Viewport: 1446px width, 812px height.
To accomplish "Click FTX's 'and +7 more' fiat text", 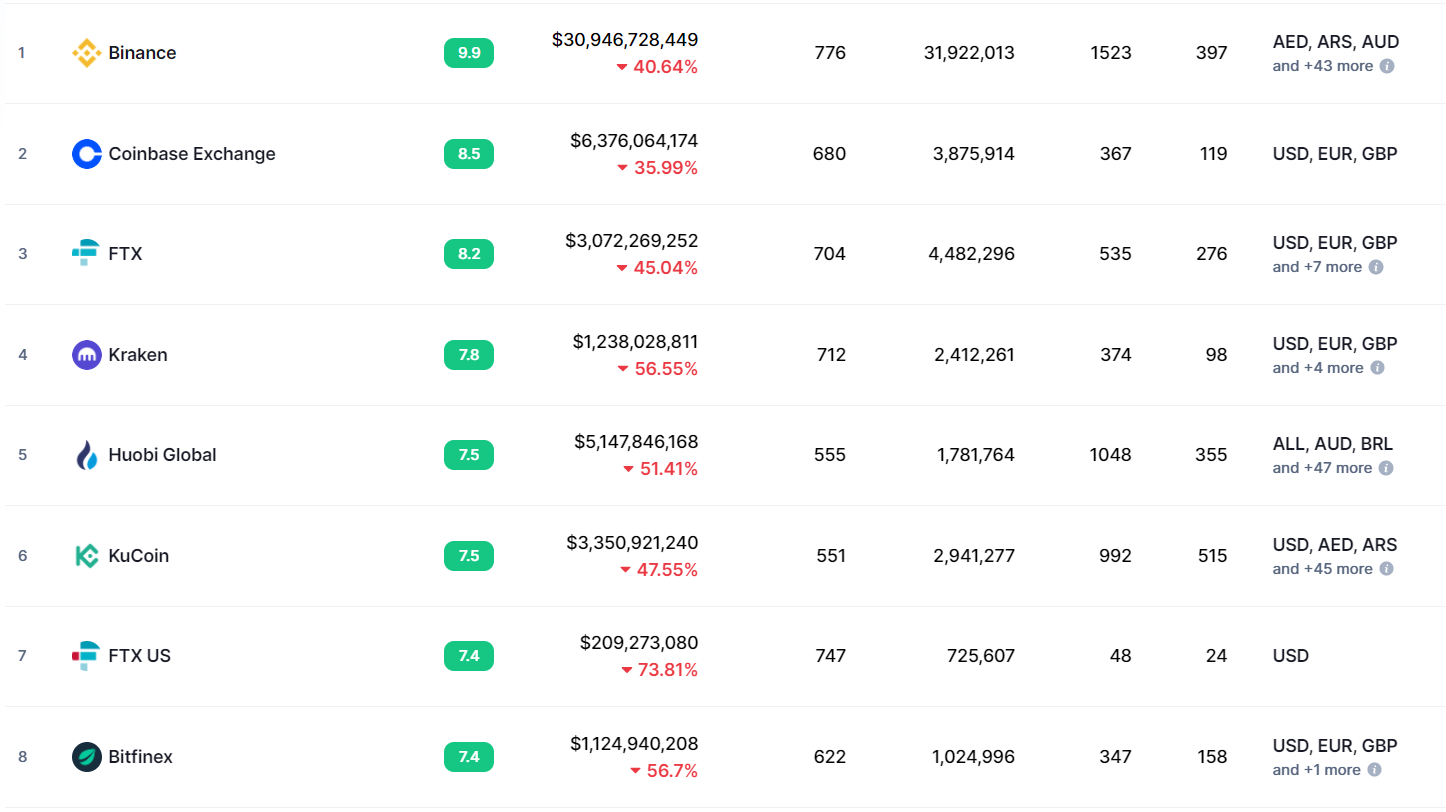I will [1317, 267].
